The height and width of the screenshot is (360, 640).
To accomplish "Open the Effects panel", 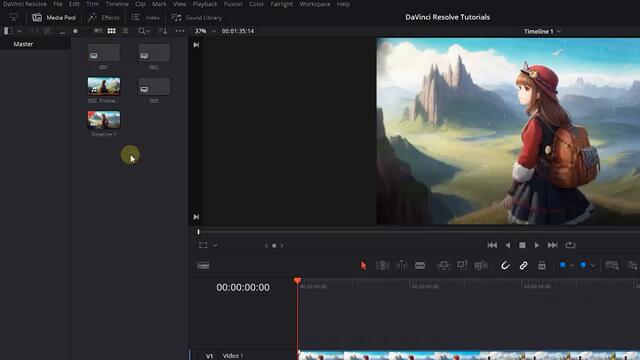I will [x=104, y=18].
